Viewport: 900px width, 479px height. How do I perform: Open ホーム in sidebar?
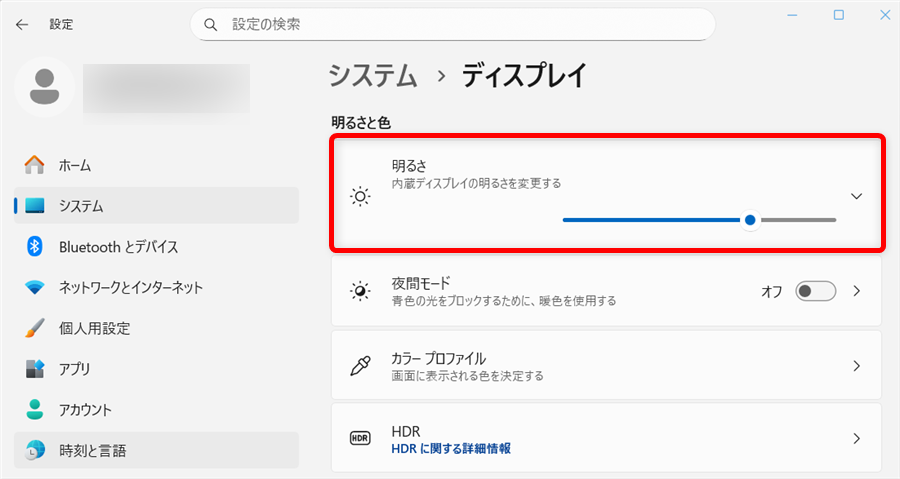156,165
